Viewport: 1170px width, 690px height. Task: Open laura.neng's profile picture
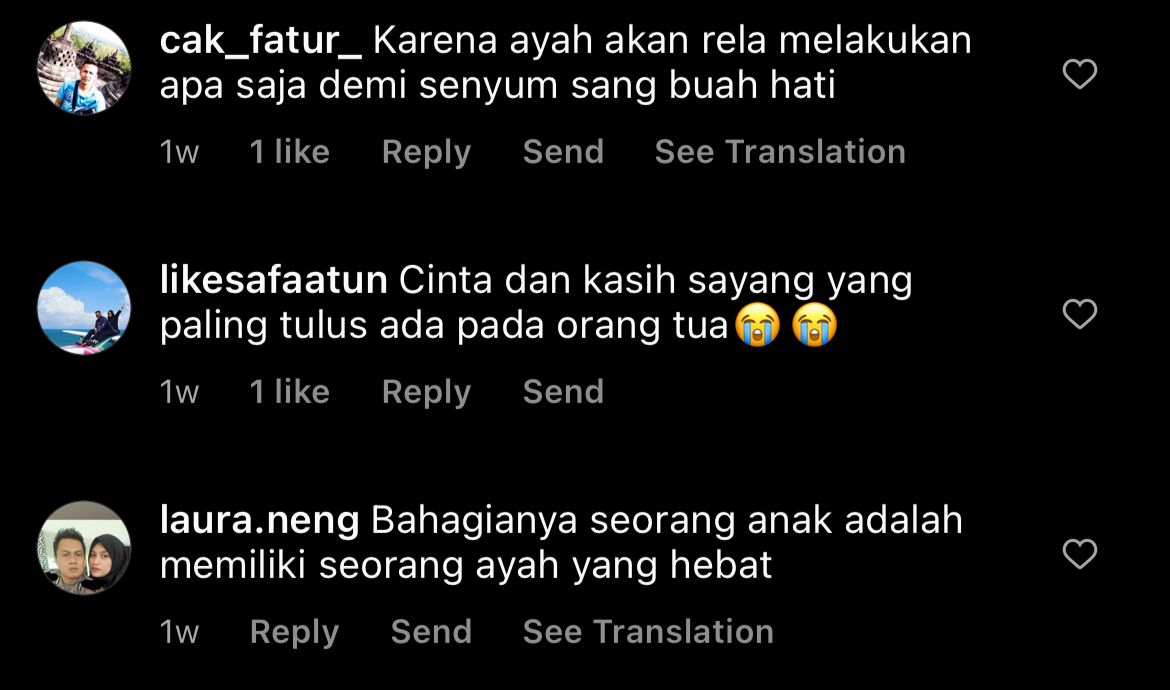click(x=84, y=548)
